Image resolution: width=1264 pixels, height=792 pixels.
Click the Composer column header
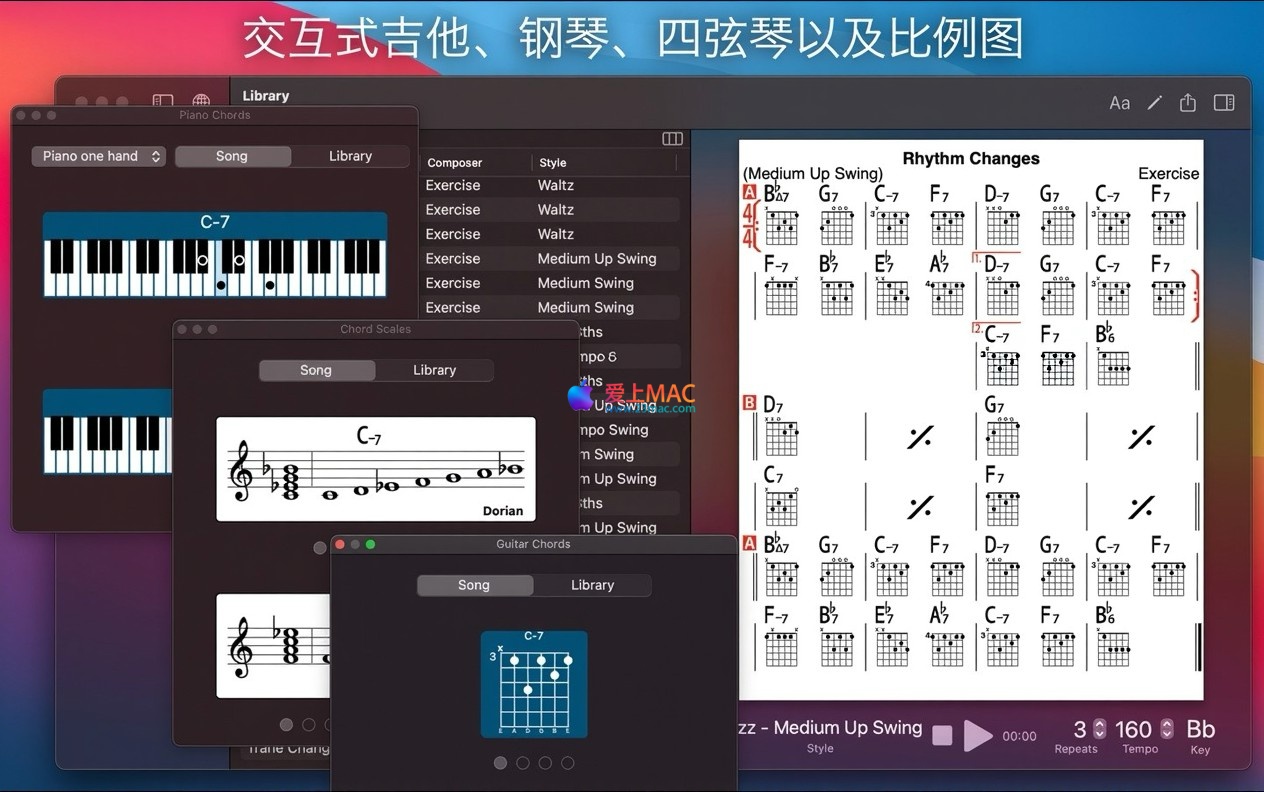tap(455, 163)
